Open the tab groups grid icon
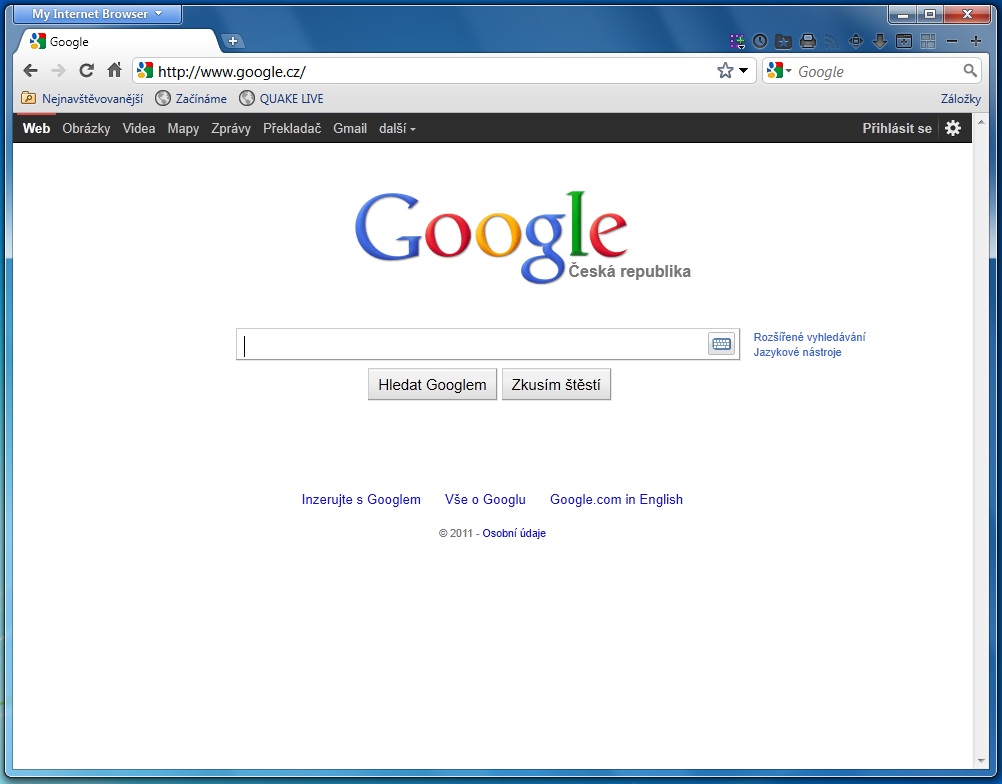 click(928, 42)
